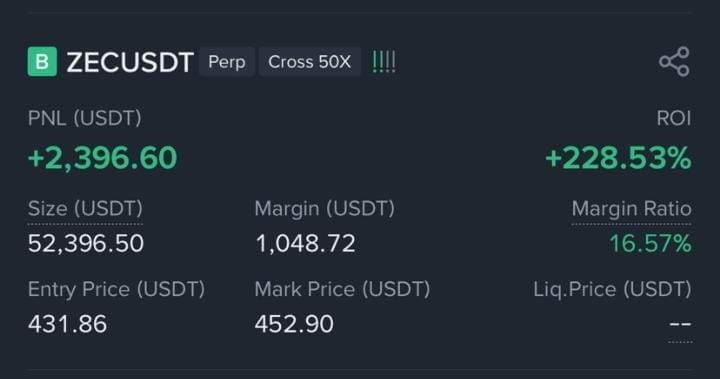
Task: Click the PNL value +2,396.60
Action: (102, 158)
